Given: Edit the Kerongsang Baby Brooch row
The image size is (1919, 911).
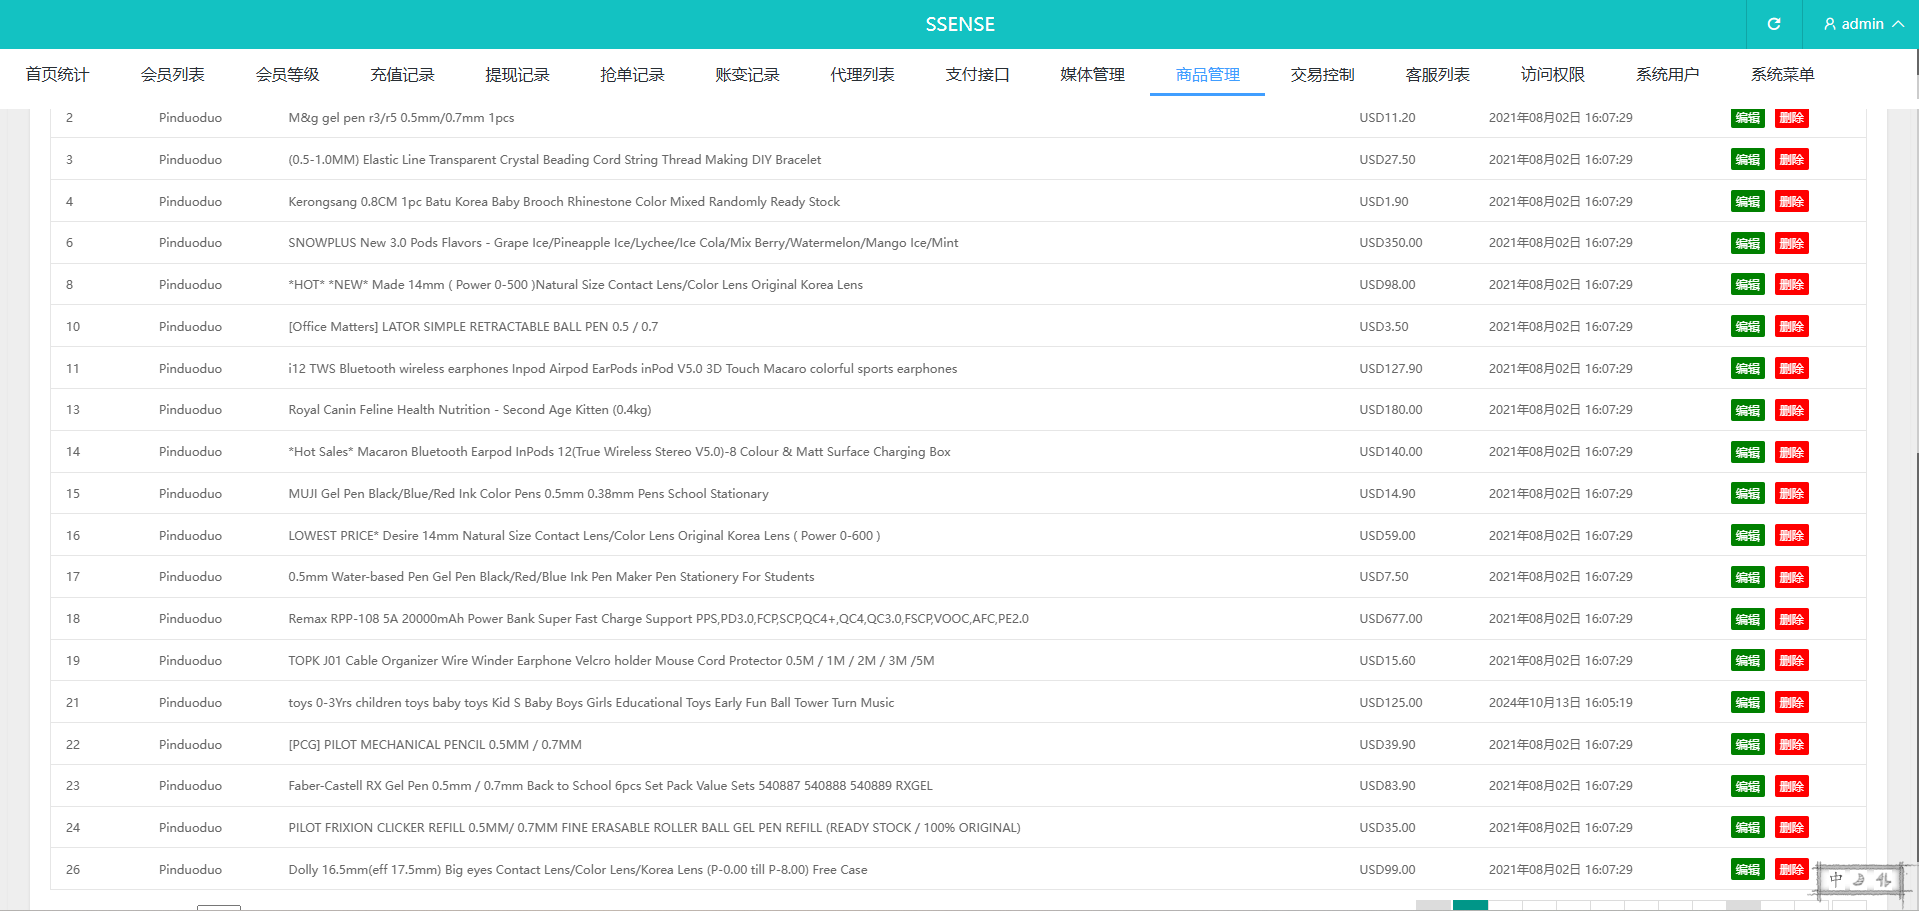Looking at the screenshot, I should (x=1748, y=202).
